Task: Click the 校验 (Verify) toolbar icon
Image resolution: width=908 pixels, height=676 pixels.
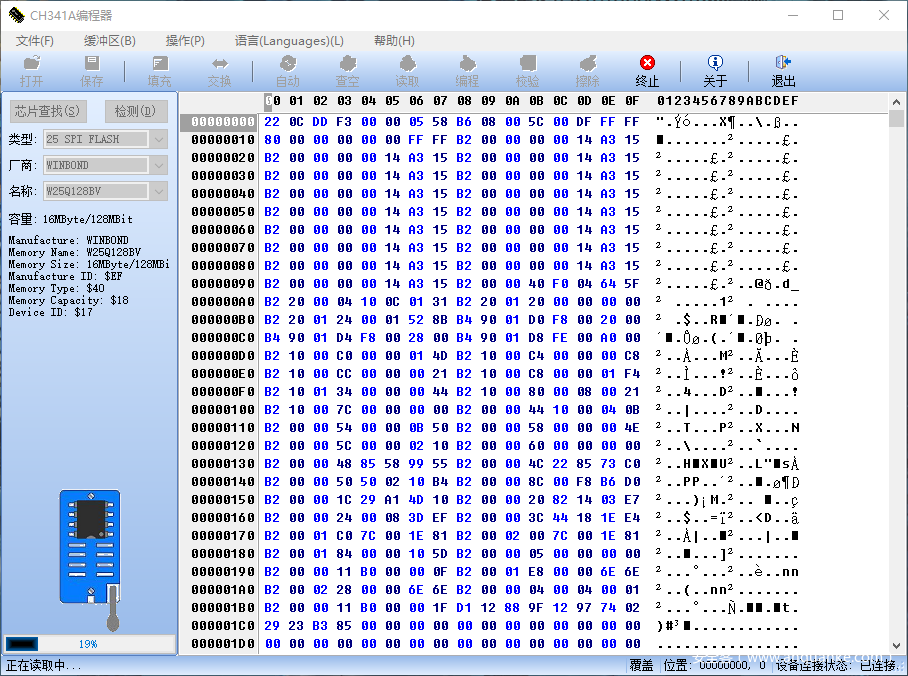Action: pos(527,64)
